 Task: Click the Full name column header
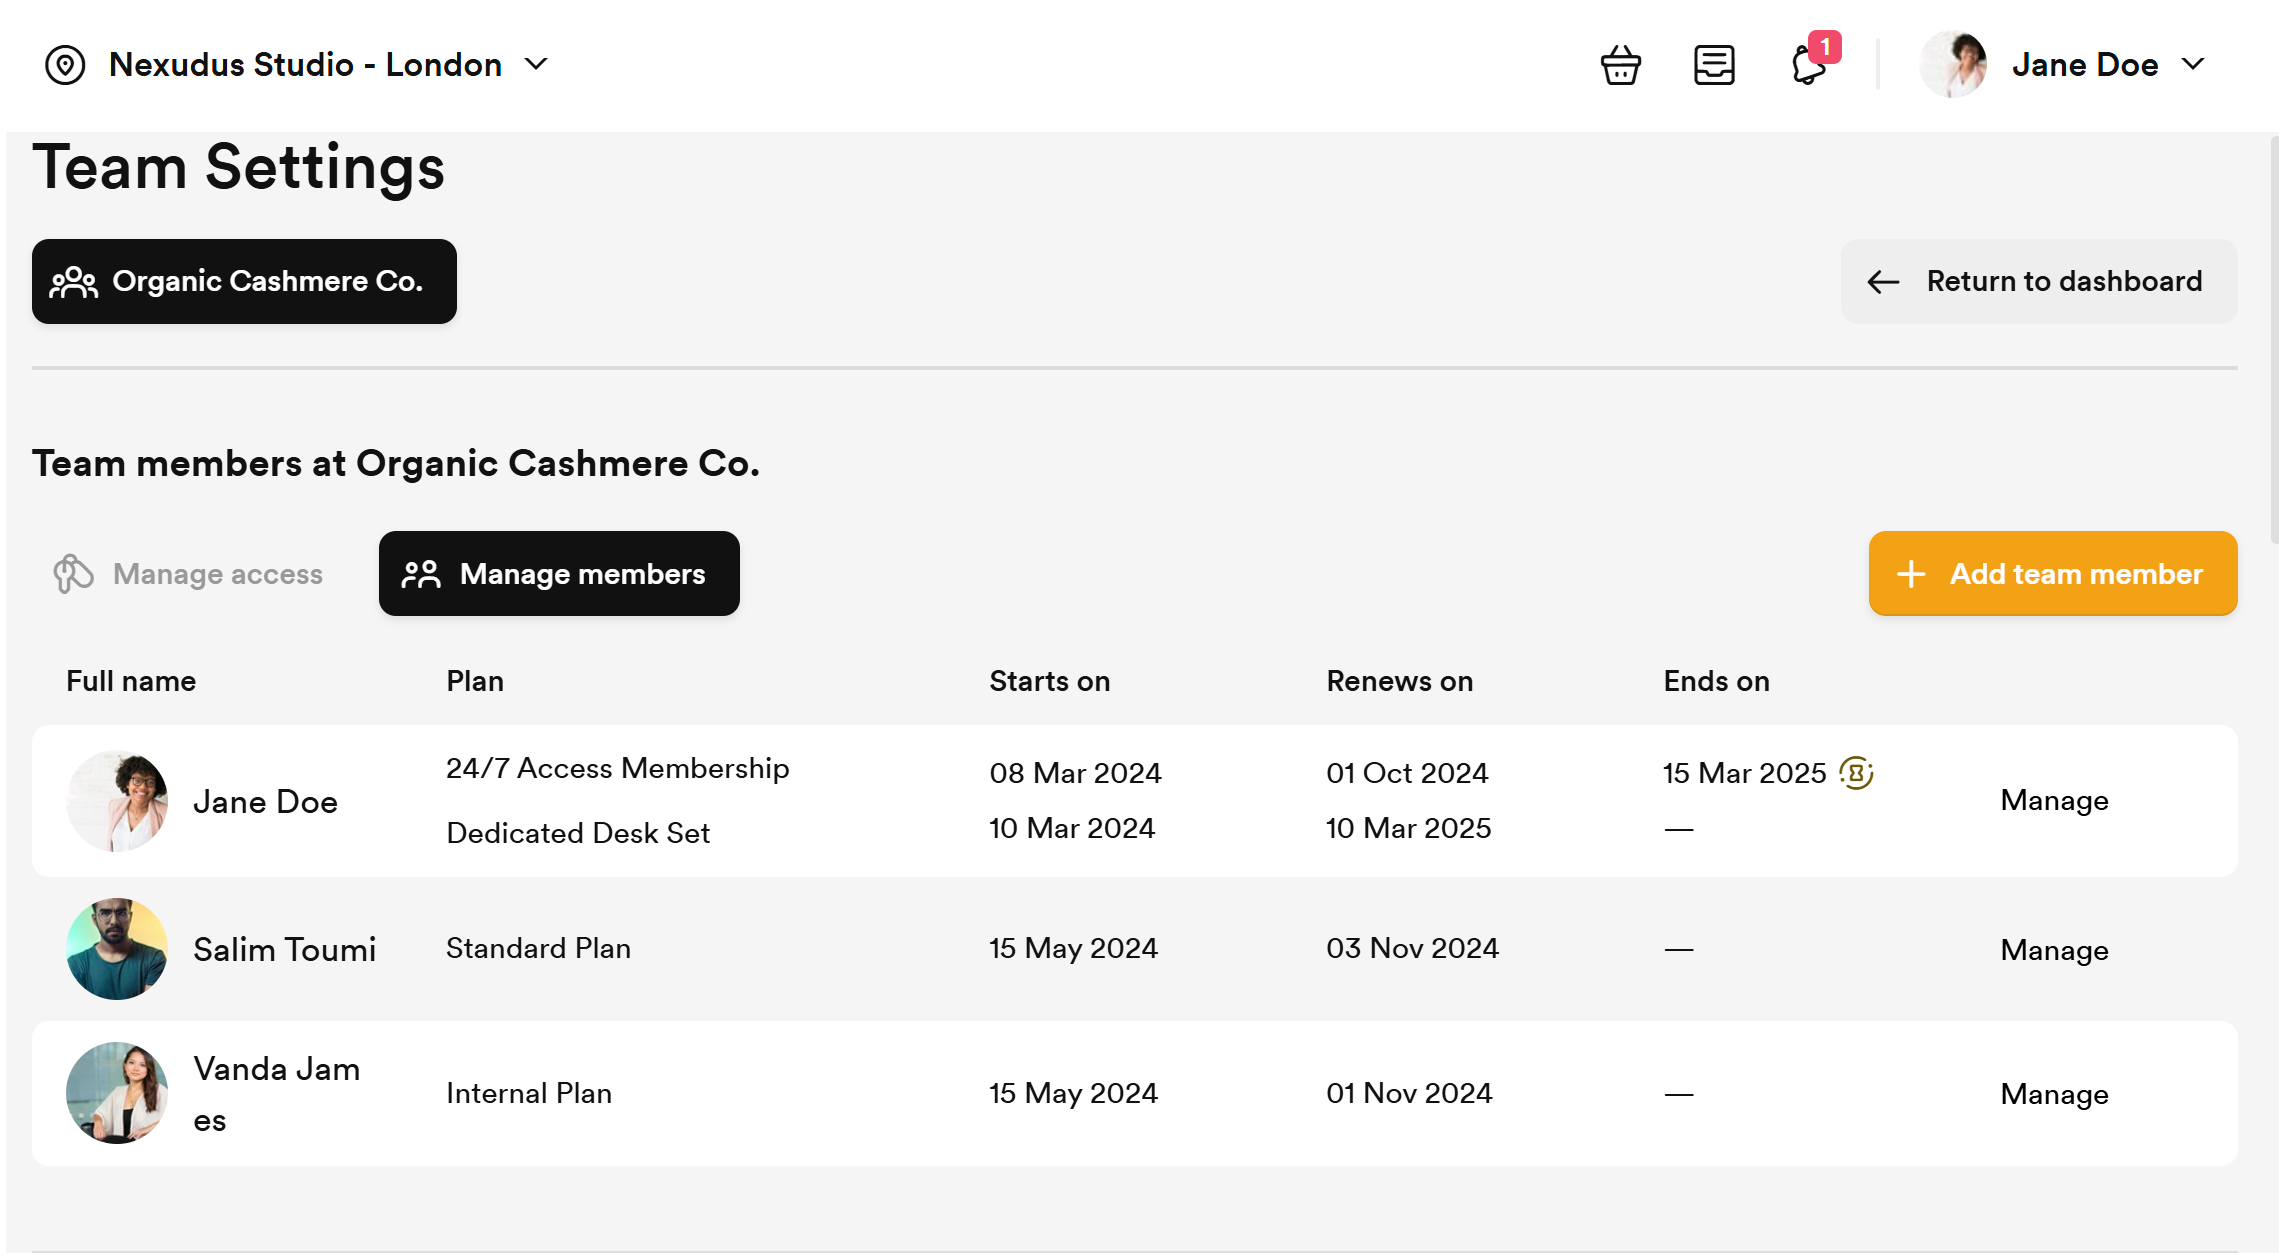pos(131,681)
